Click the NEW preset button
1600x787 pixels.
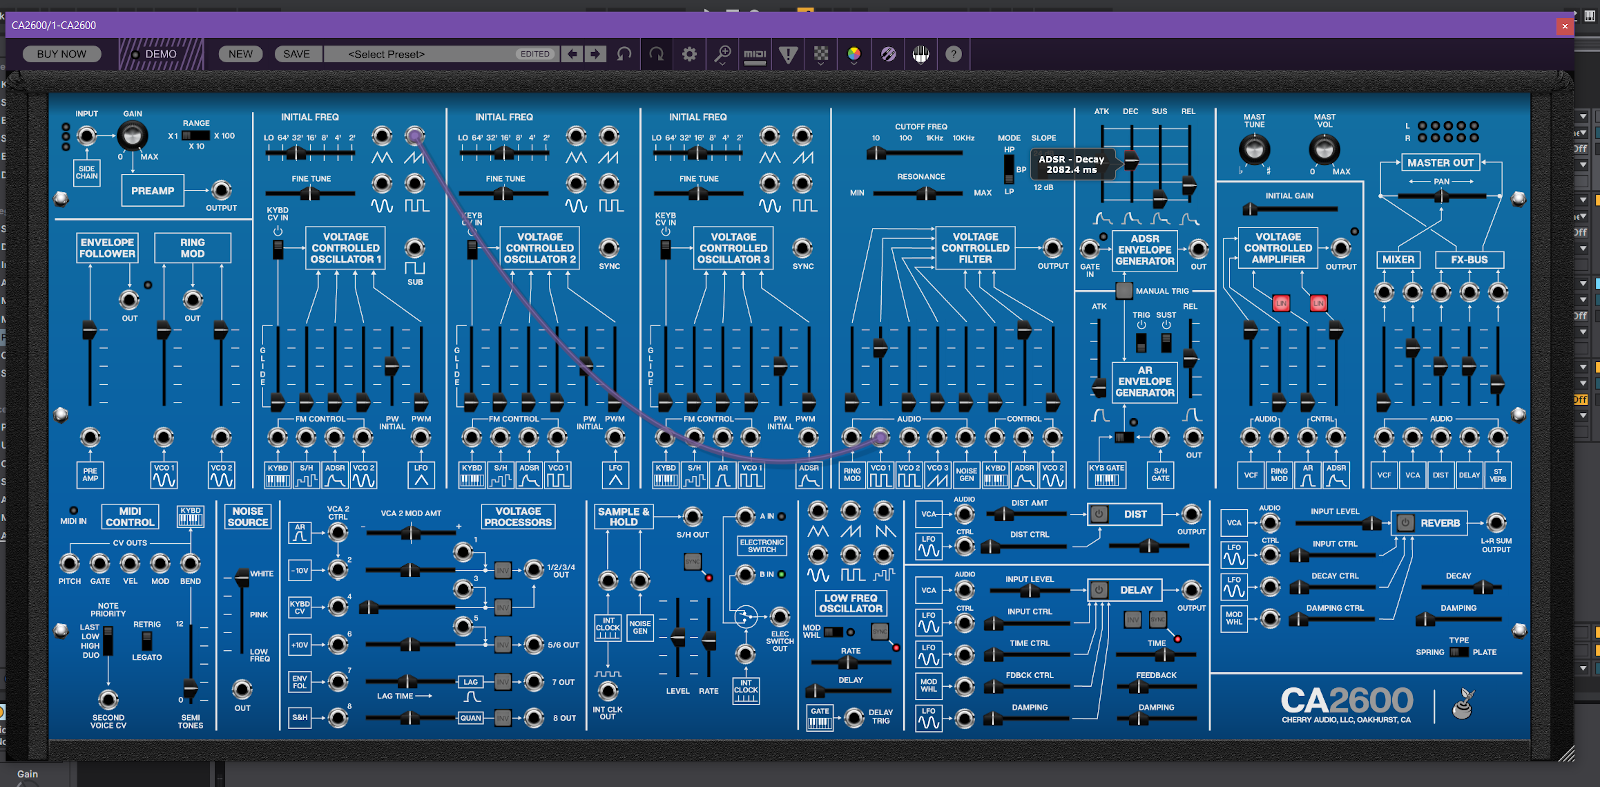click(240, 54)
